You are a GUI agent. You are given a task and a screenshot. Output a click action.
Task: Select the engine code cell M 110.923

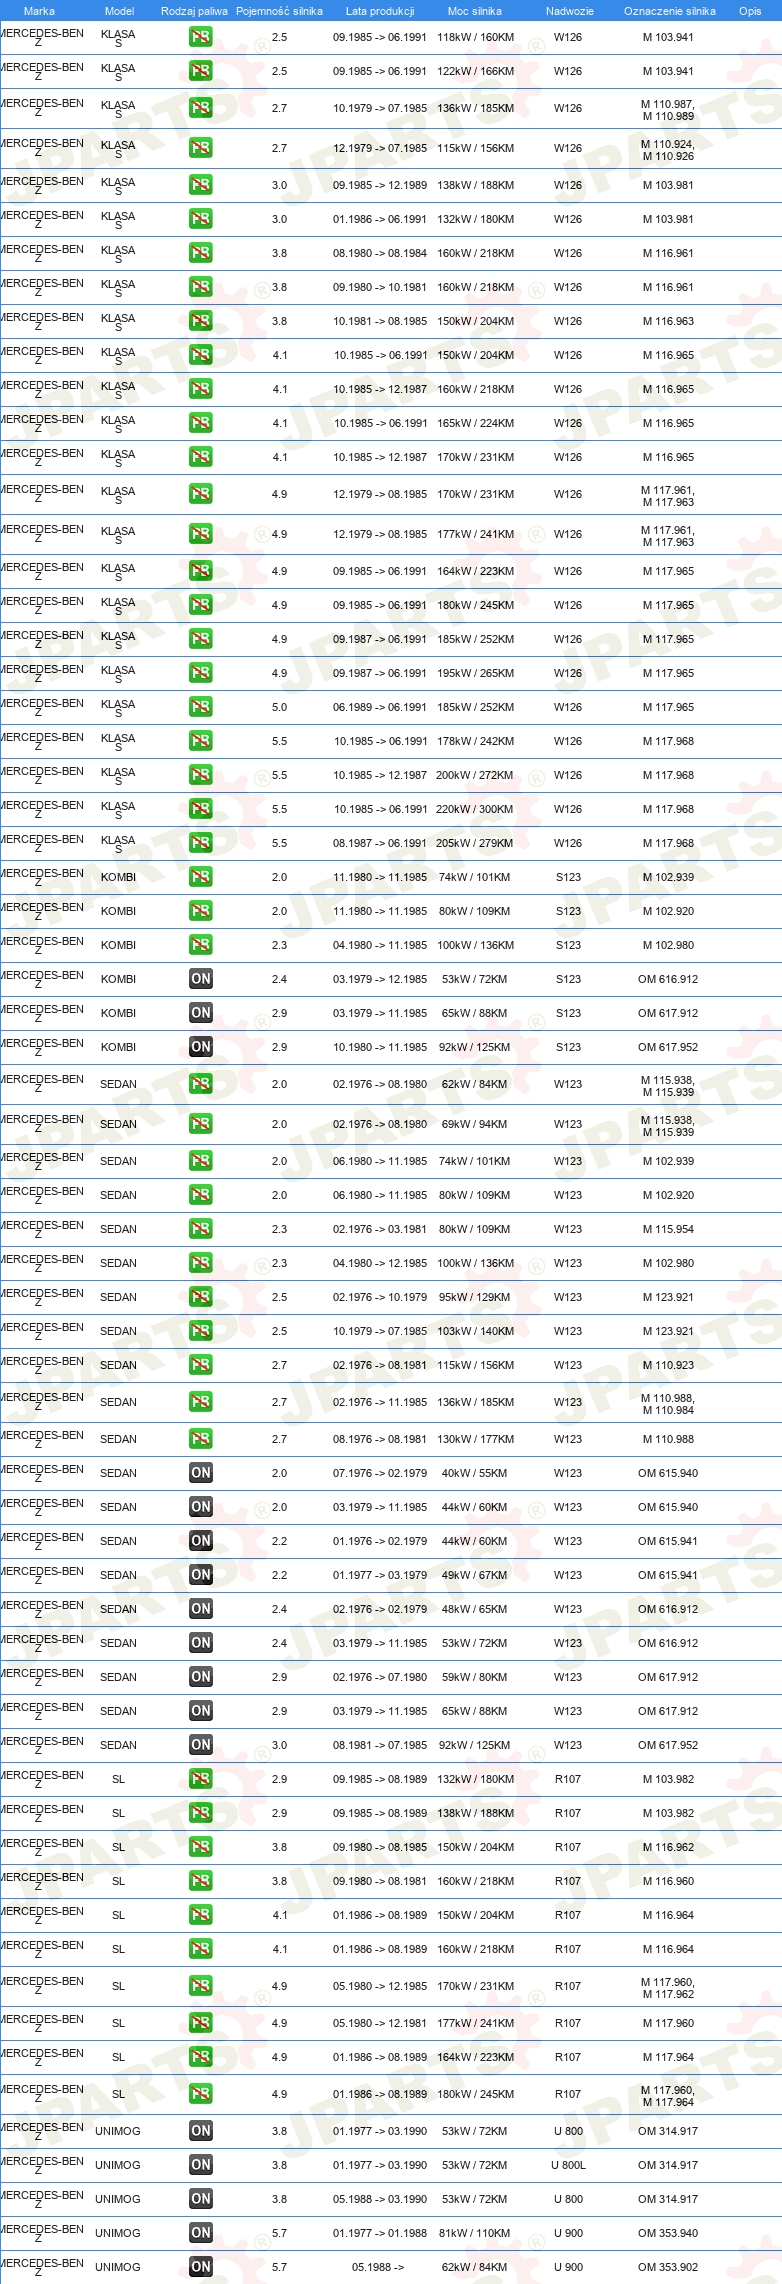point(668,1365)
